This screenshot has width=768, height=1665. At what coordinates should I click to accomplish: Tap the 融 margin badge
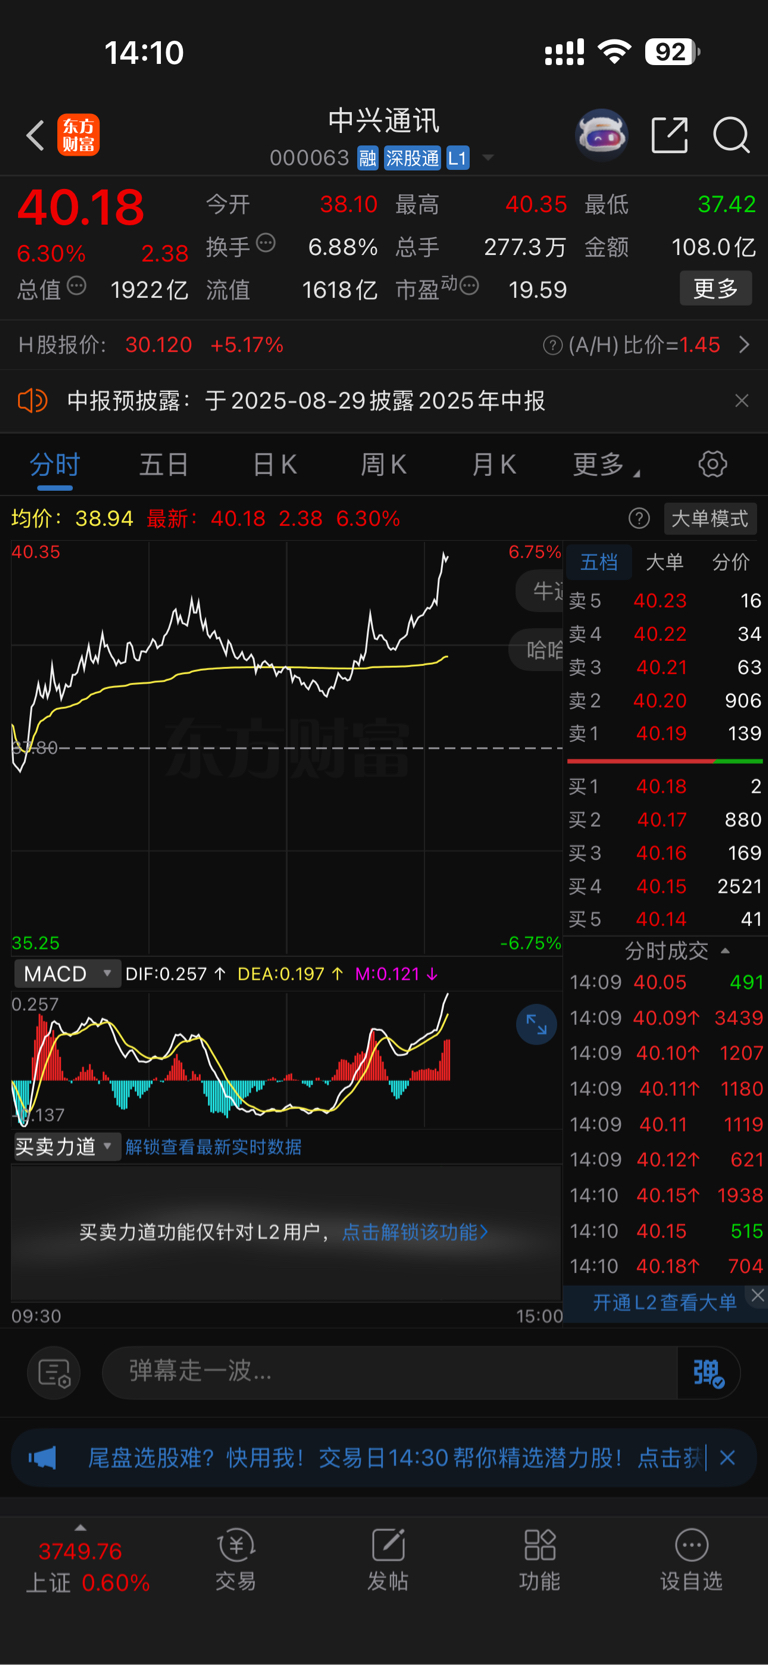pyautogui.click(x=368, y=158)
